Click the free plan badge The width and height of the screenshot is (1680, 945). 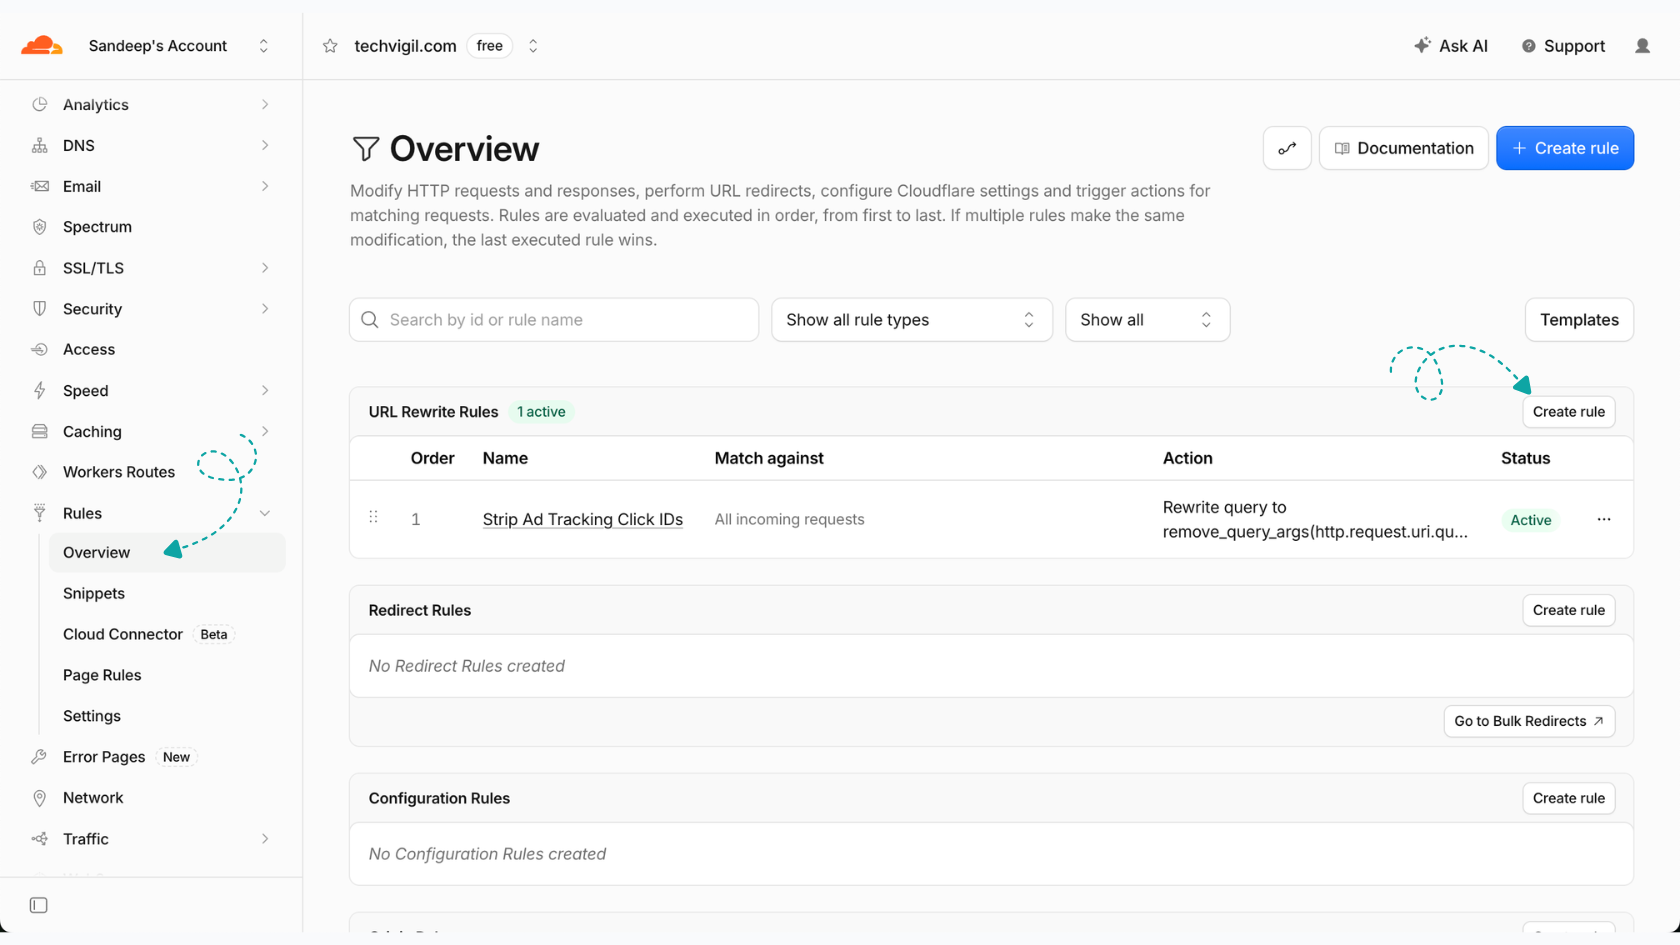pyautogui.click(x=490, y=46)
